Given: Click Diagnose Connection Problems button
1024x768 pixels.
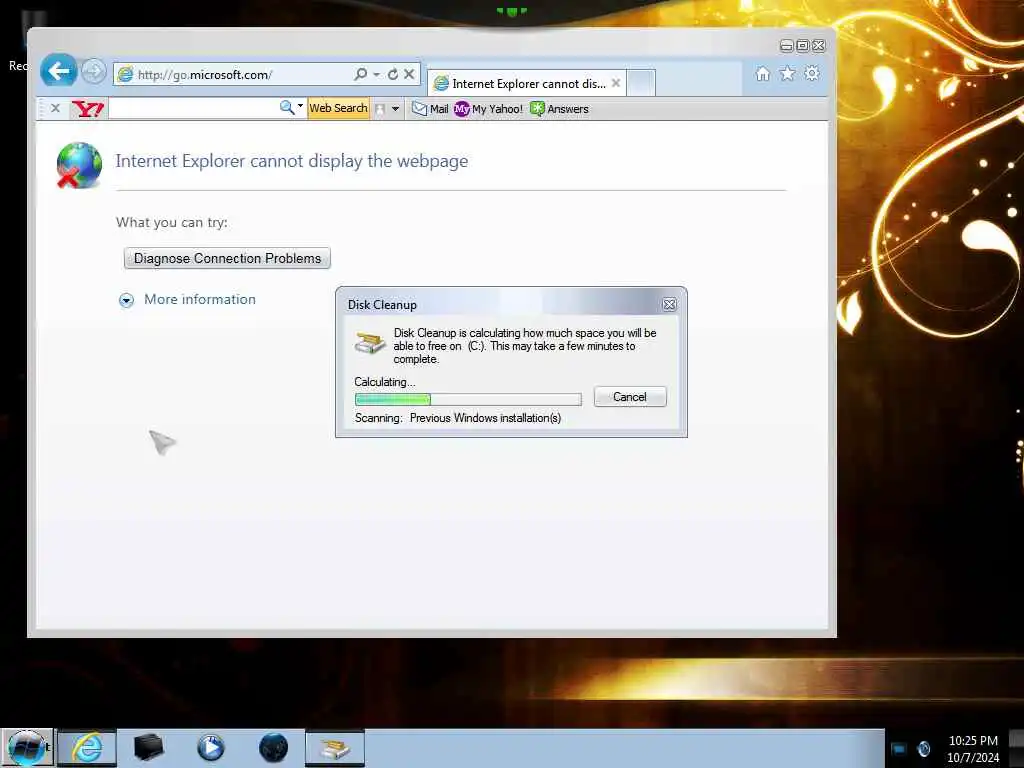Looking at the screenshot, I should (227, 258).
